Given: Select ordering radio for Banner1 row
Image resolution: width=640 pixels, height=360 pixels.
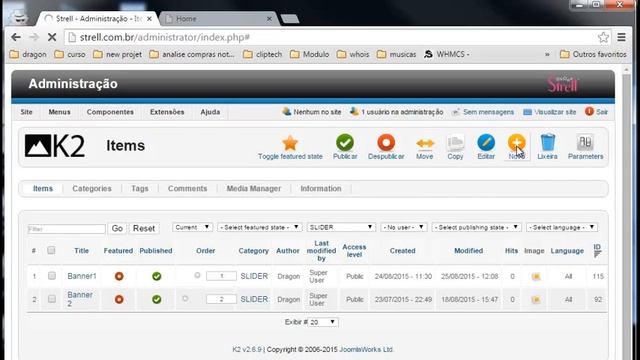Looking at the screenshot, I should point(197,276).
